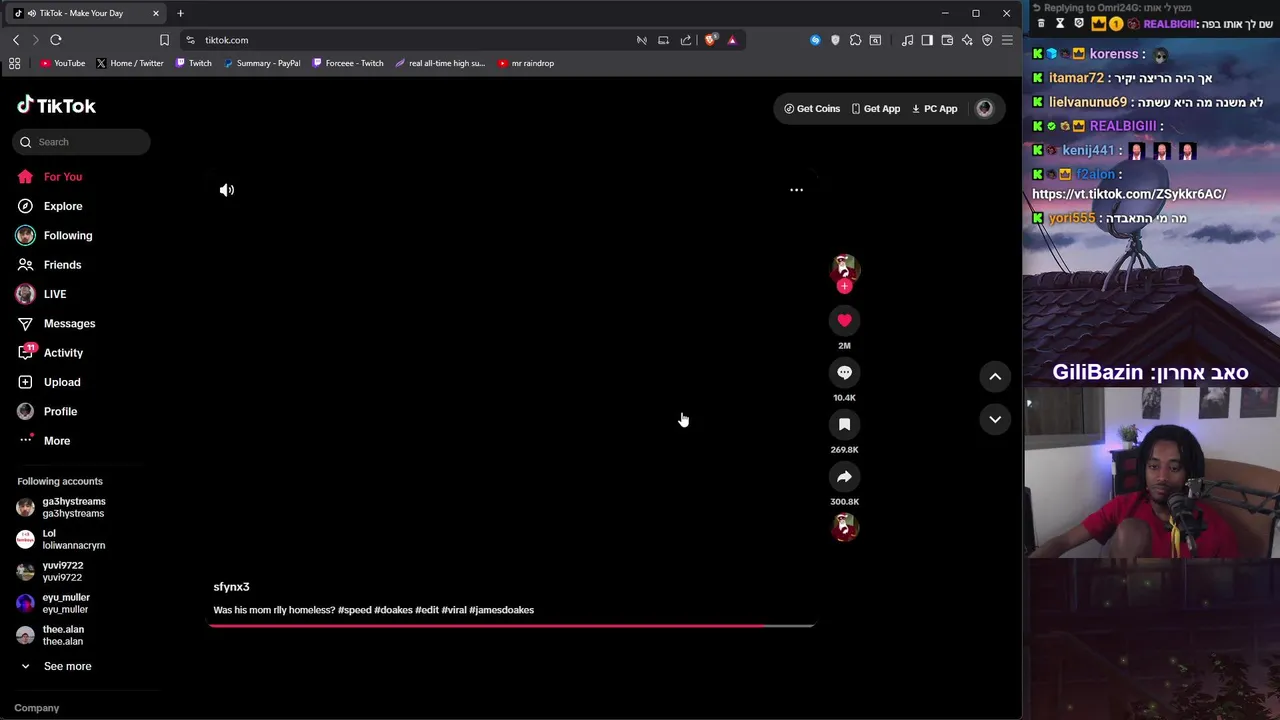
Task: Seek on the video progress bar
Action: pos(511,626)
